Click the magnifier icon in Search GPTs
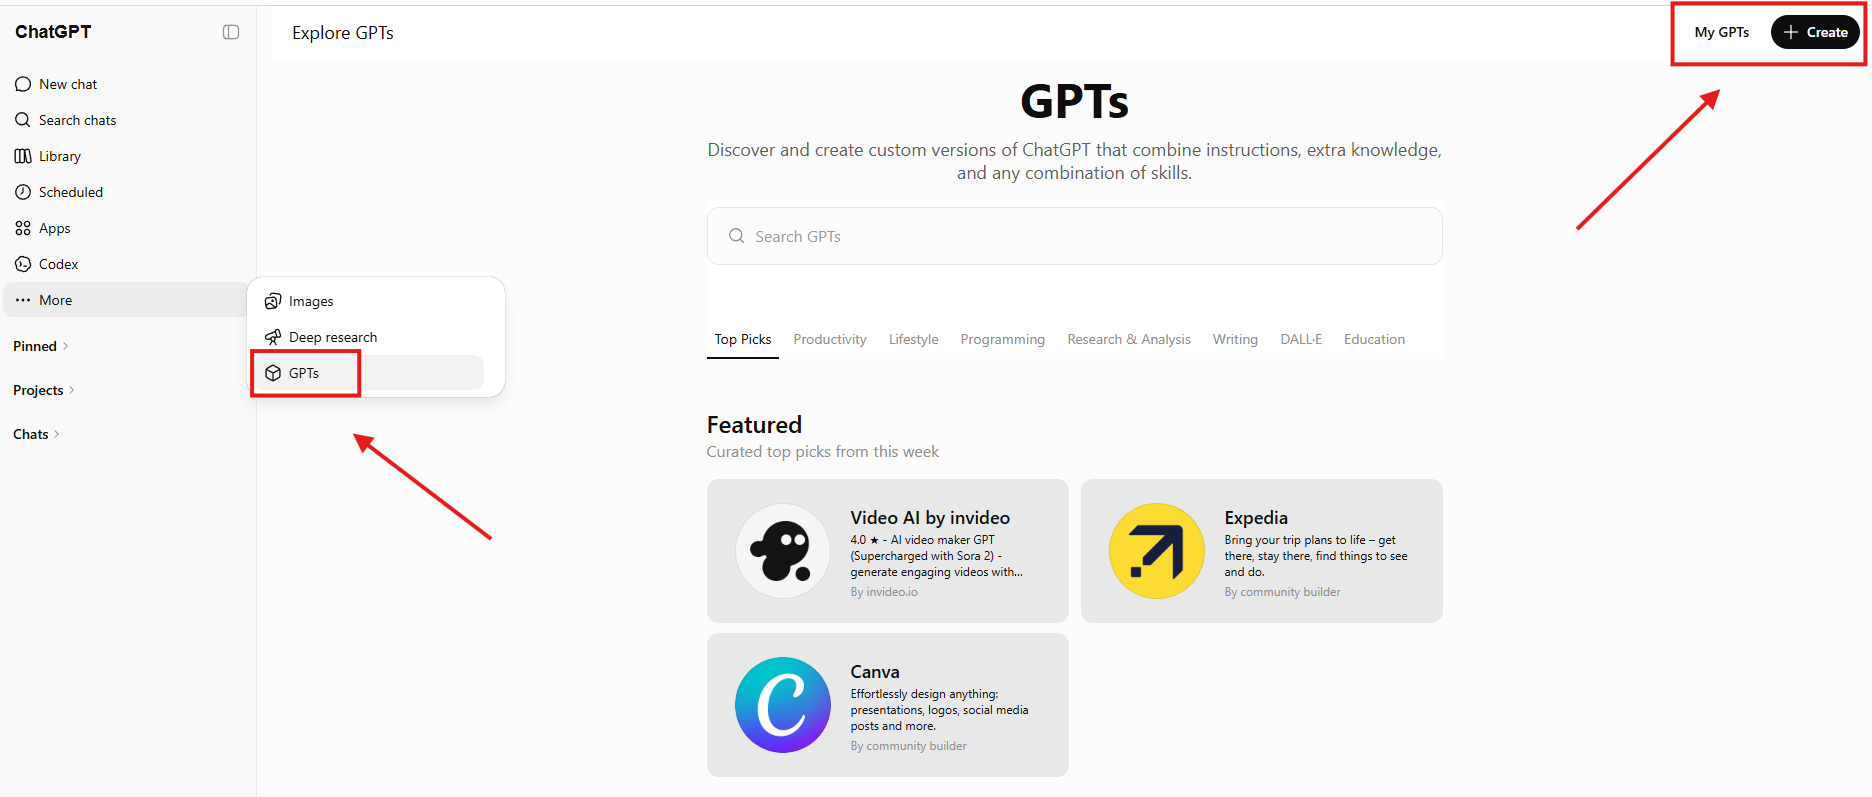 pos(737,236)
